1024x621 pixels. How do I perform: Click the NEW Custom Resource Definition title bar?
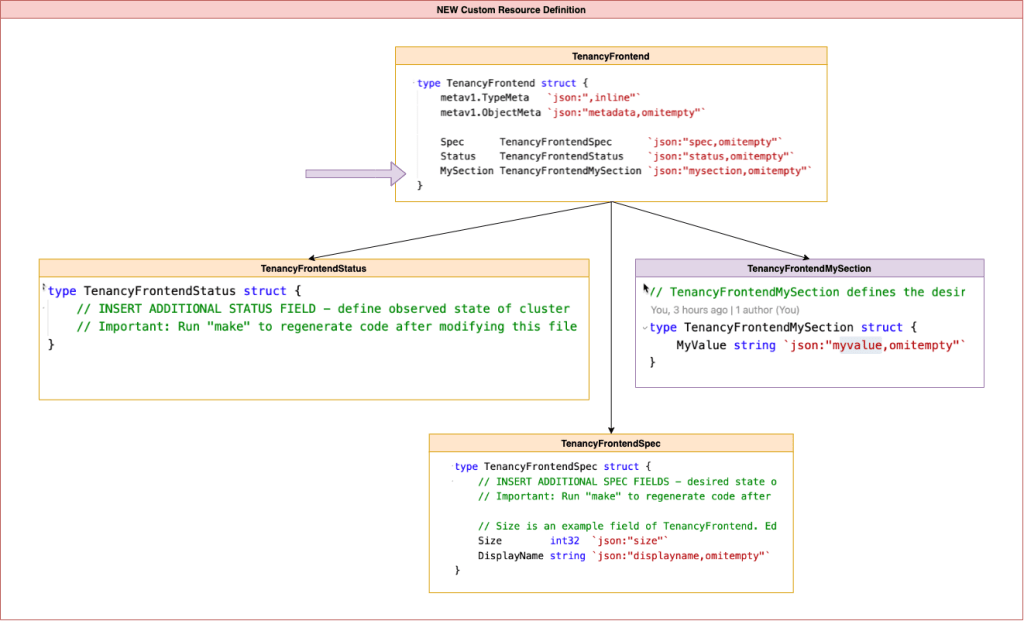pos(511,9)
